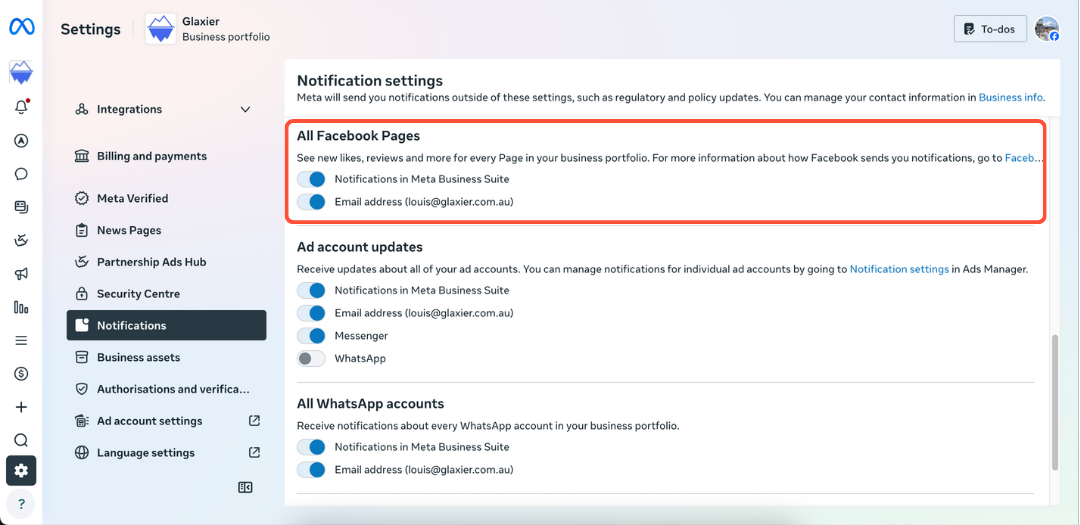Click the handshake icon in left rail
The width and height of the screenshot is (1080, 525).
(21, 240)
